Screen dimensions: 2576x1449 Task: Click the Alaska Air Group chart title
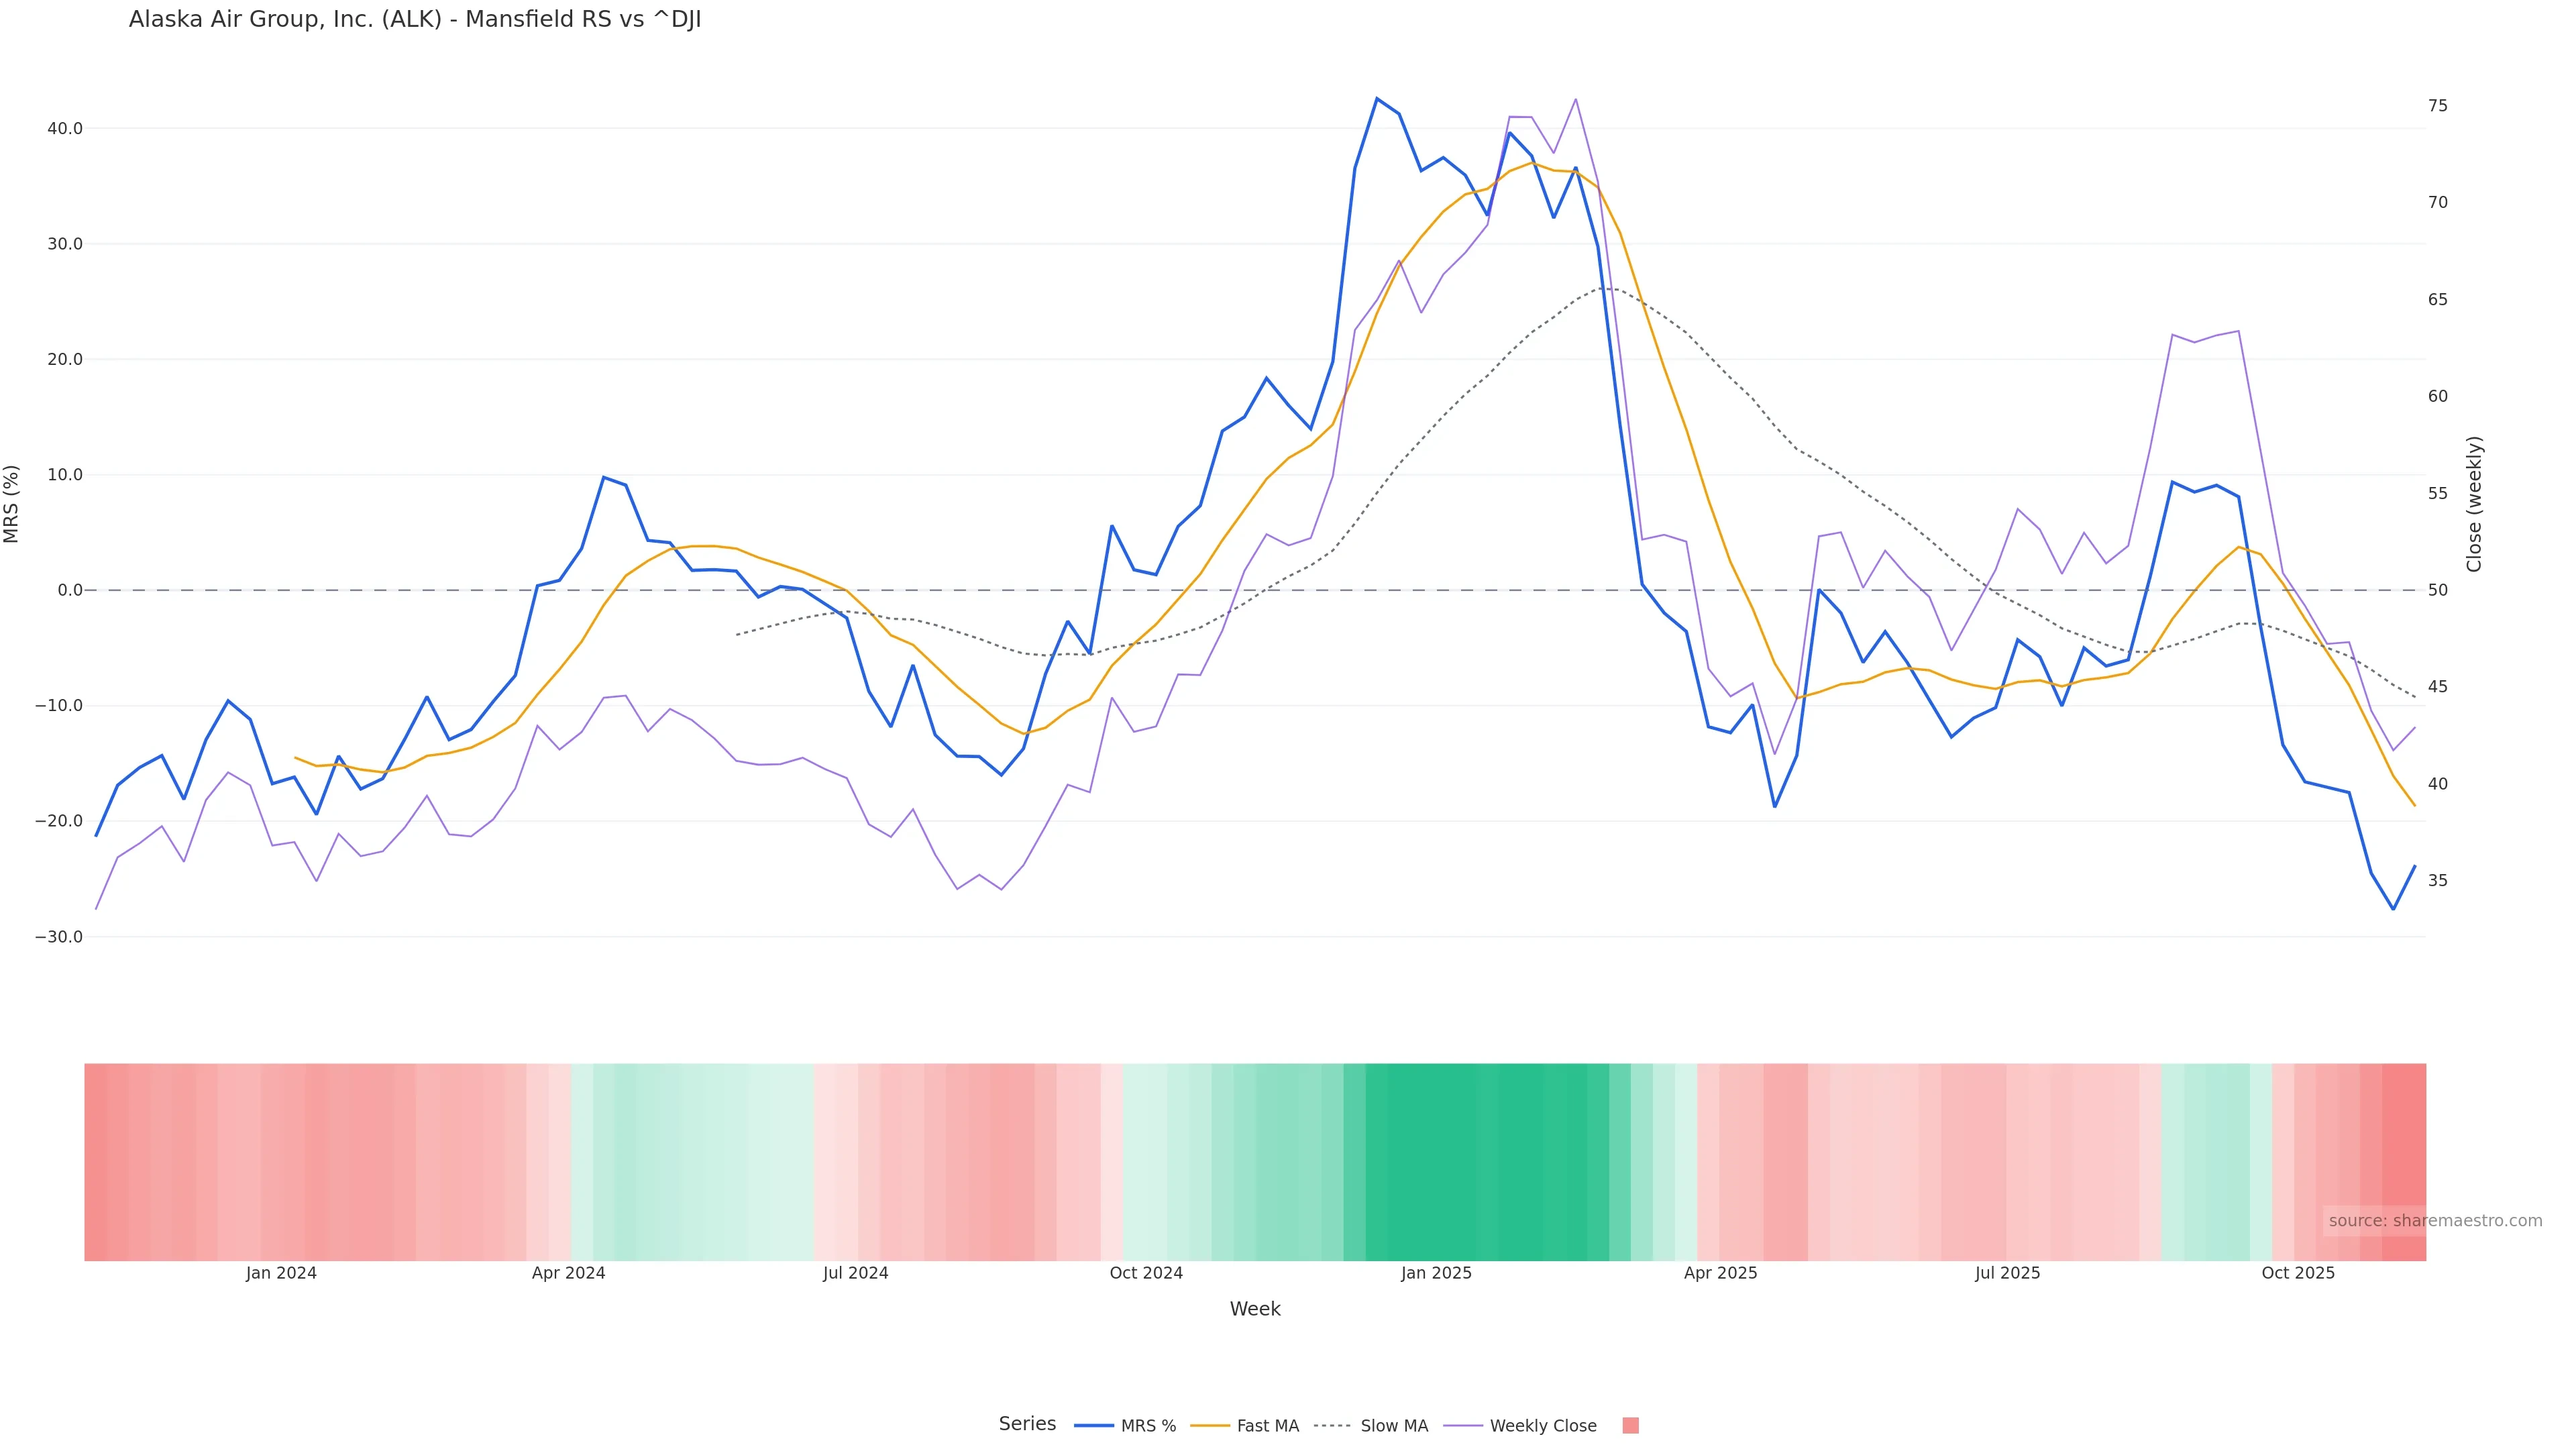(415, 20)
